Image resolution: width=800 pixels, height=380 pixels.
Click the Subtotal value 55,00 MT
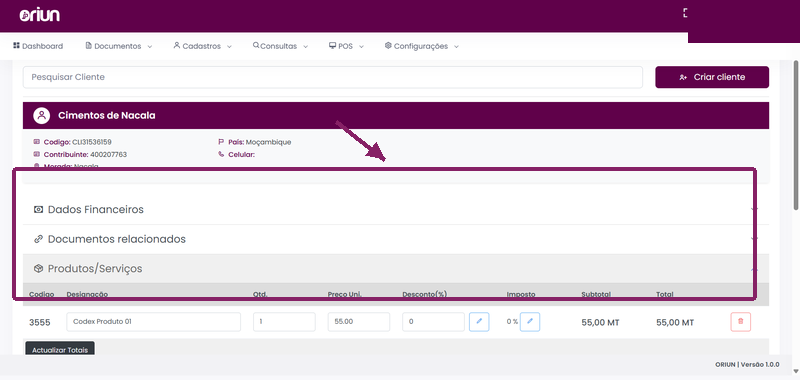coord(601,322)
